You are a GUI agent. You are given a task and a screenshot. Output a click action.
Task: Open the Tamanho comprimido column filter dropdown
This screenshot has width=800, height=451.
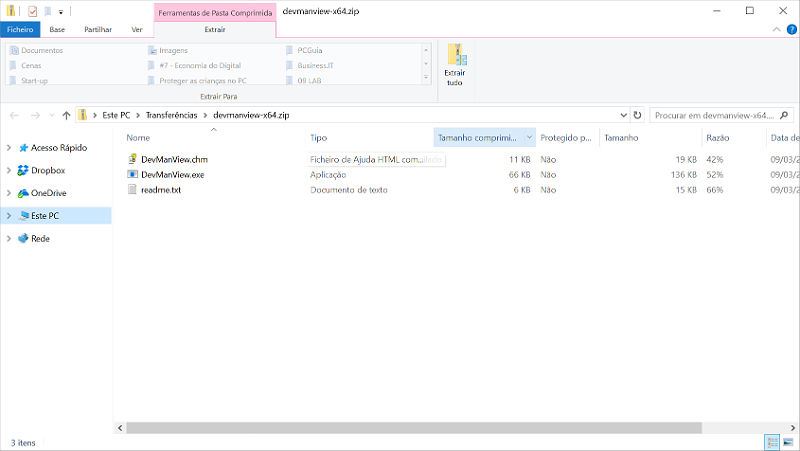click(530, 138)
